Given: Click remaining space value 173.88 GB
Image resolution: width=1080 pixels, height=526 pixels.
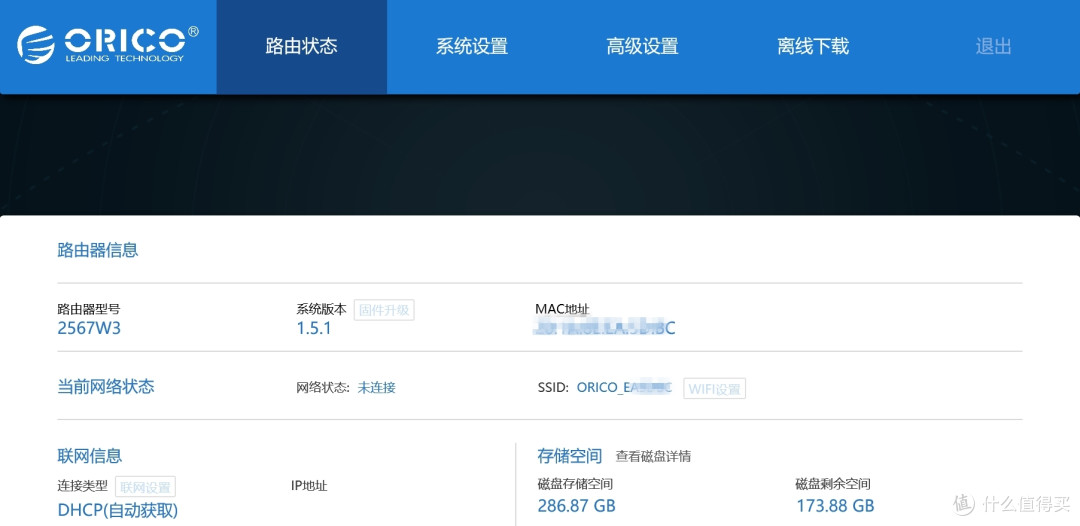Looking at the screenshot, I should pos(835,506).
